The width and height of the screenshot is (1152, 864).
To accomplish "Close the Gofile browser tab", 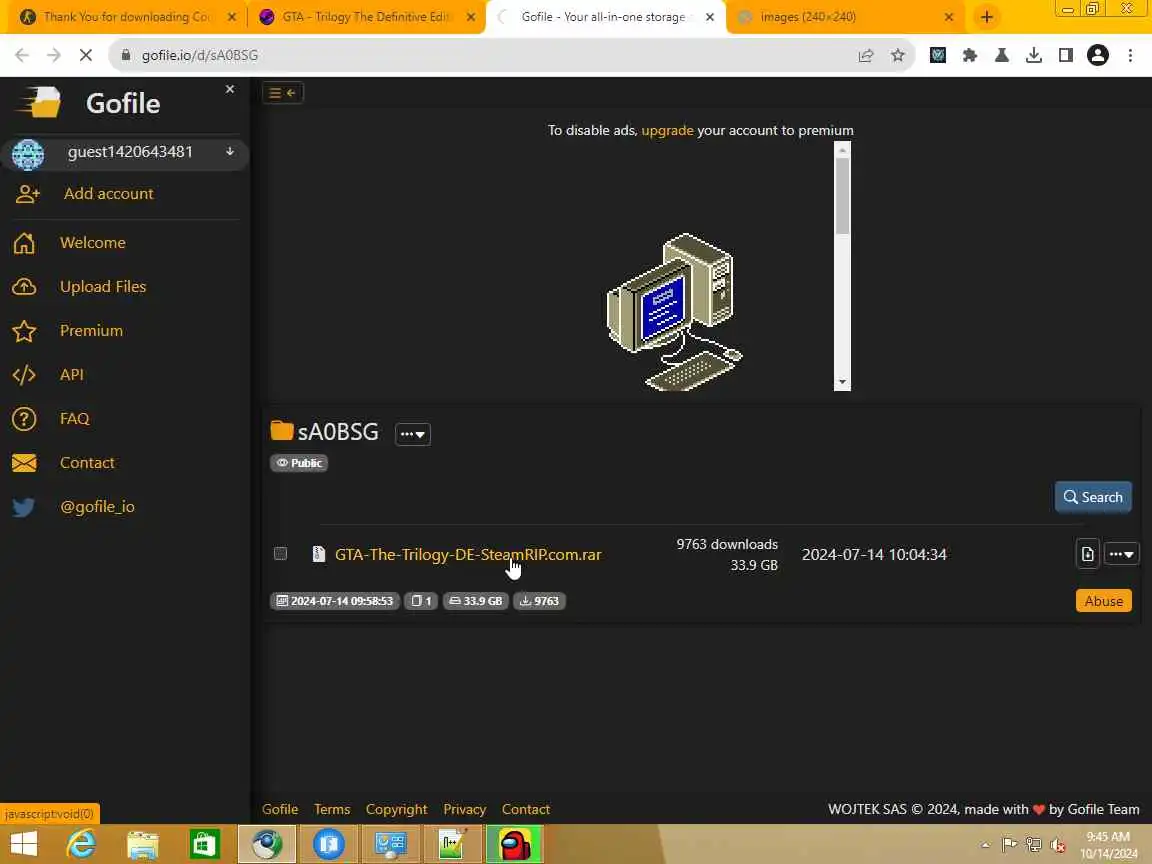I will (x=710, y=17).
